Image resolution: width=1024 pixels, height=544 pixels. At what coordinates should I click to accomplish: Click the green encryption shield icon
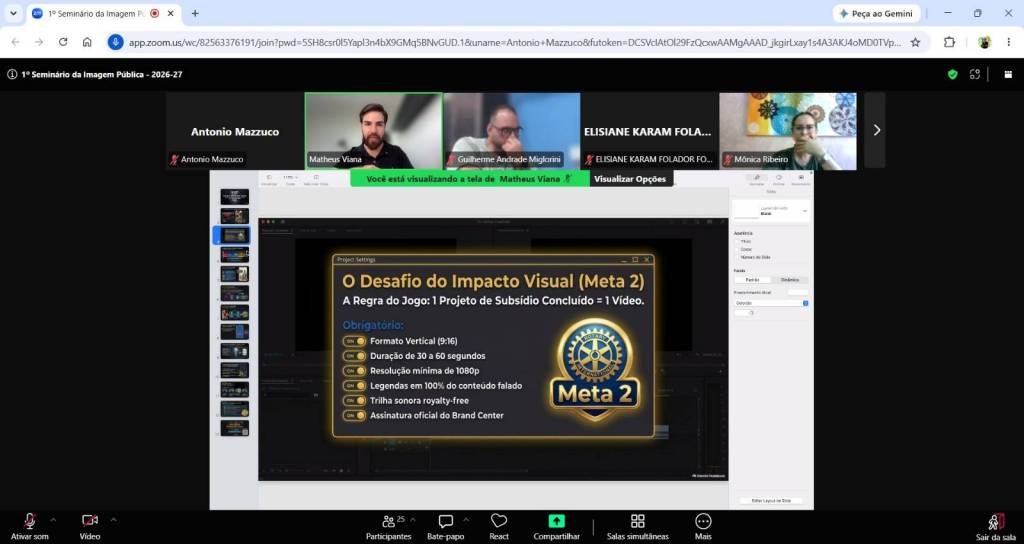pos(952,74)
